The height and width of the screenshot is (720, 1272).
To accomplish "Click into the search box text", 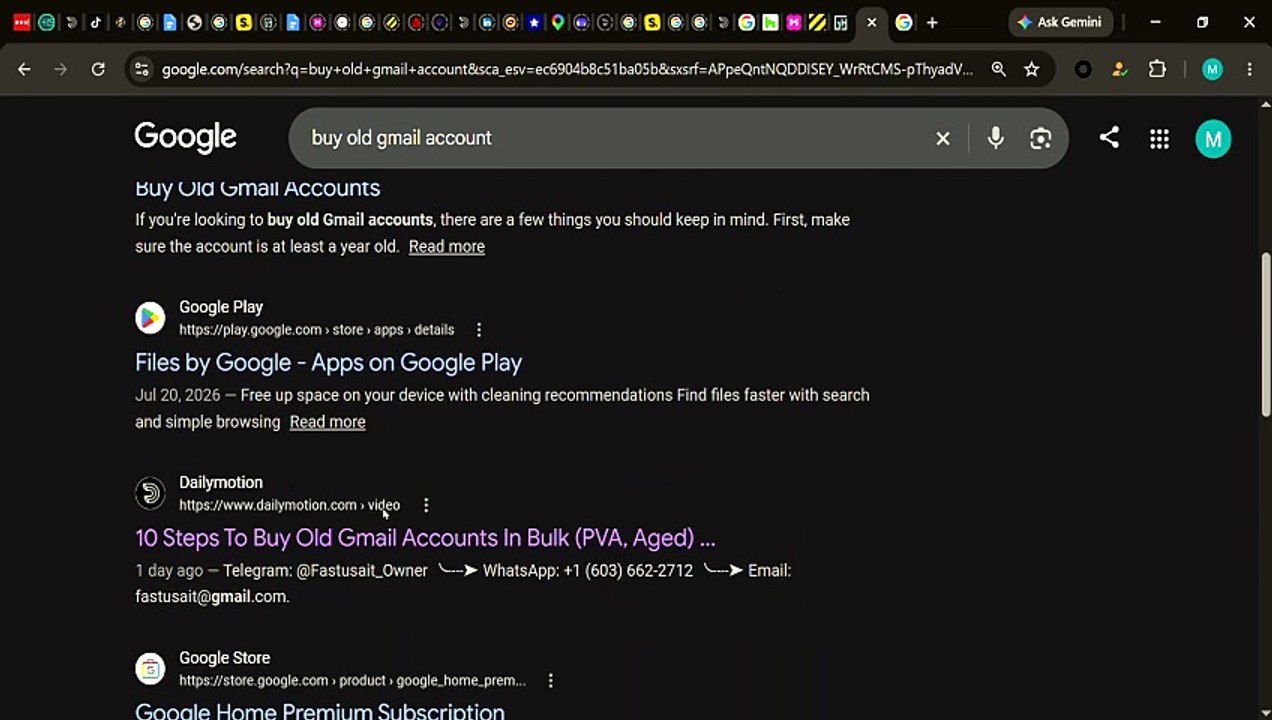I will [x=401, y=138].
